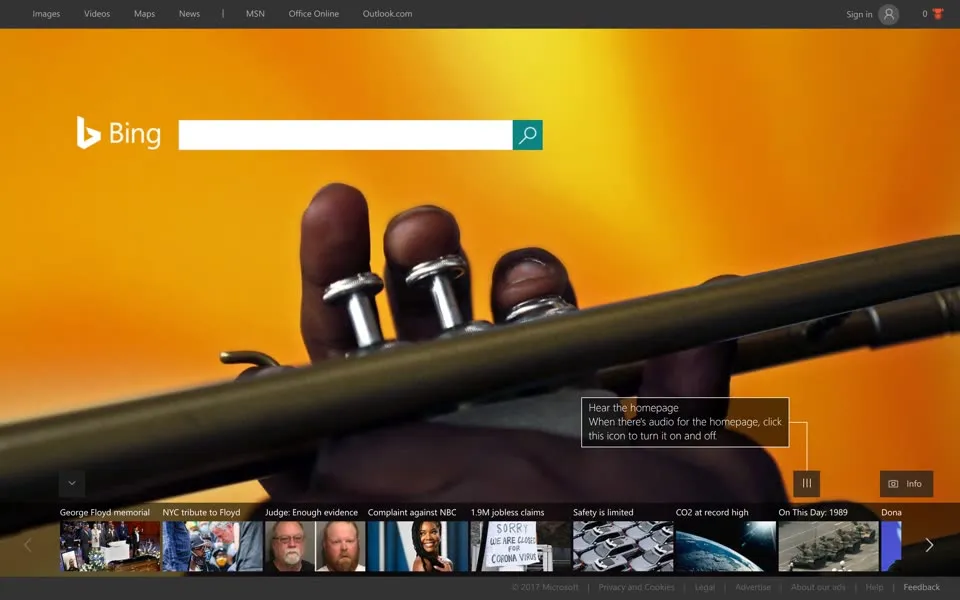Click the Sign in text
The width and height of the screenshot is (960, 600).
(x=859, y=14)
